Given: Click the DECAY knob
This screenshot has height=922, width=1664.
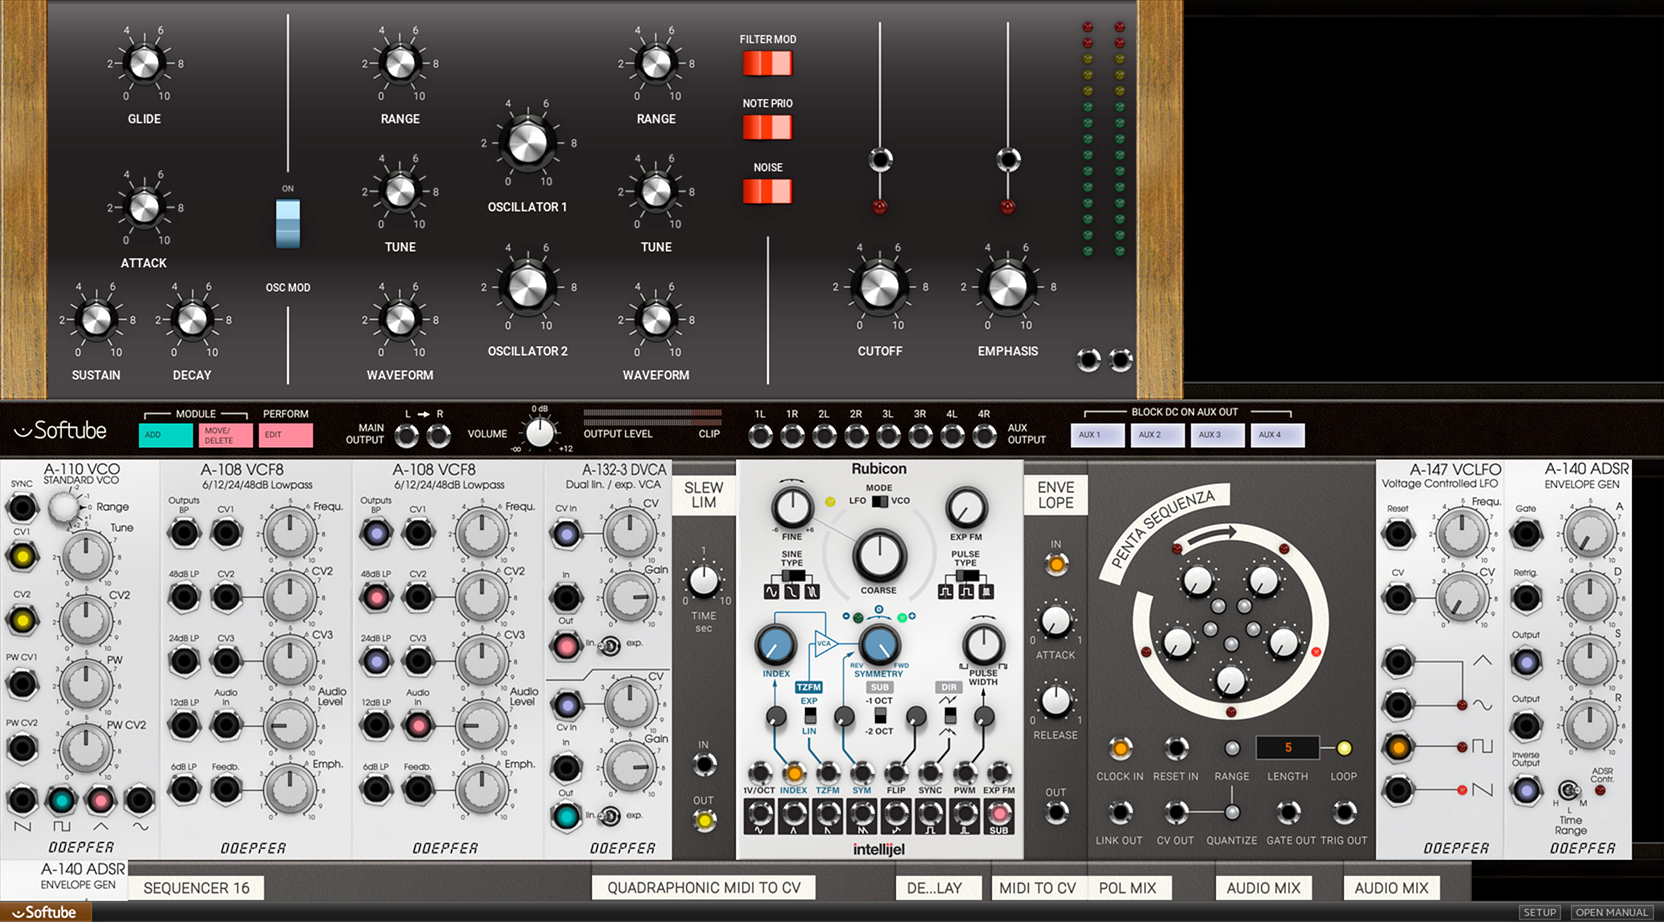Looking at the screenshot, I should [x=192, y=319].
